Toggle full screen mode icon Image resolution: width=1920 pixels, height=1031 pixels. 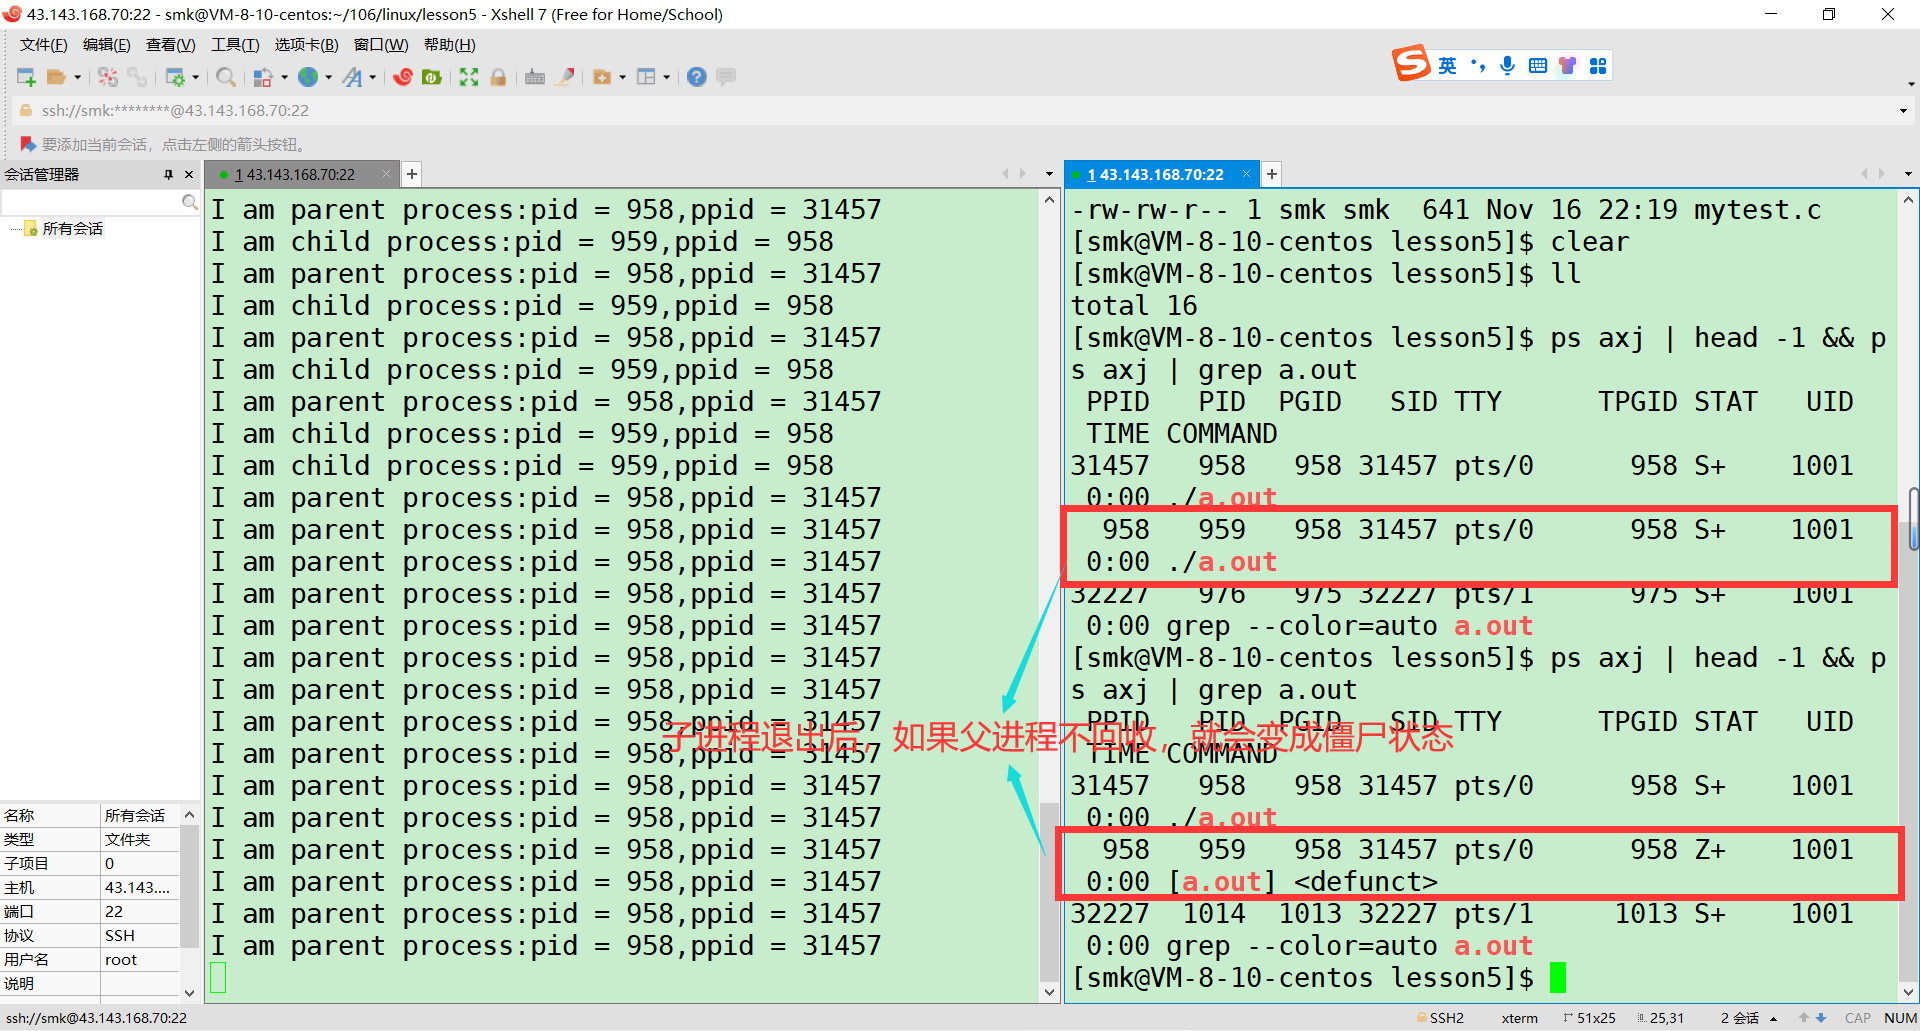click(469, 77)
